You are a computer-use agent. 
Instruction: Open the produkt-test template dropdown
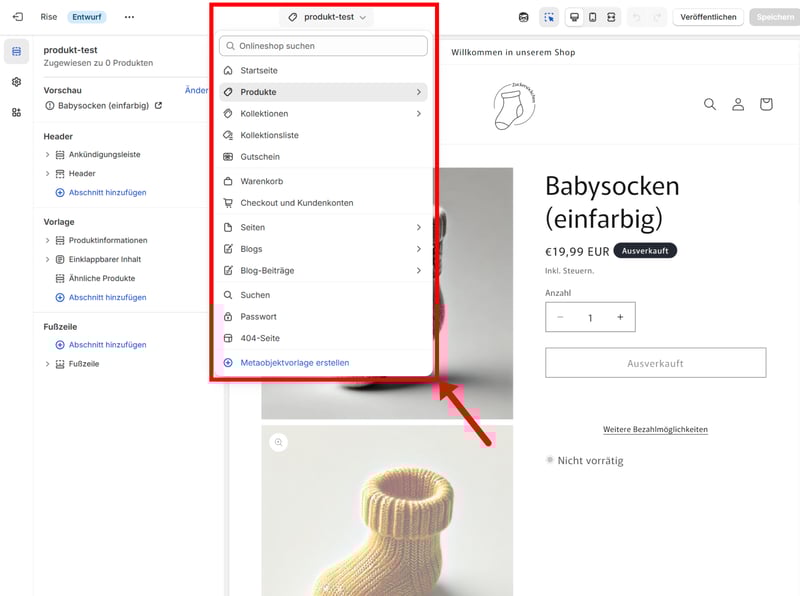[x=327, y=17]
